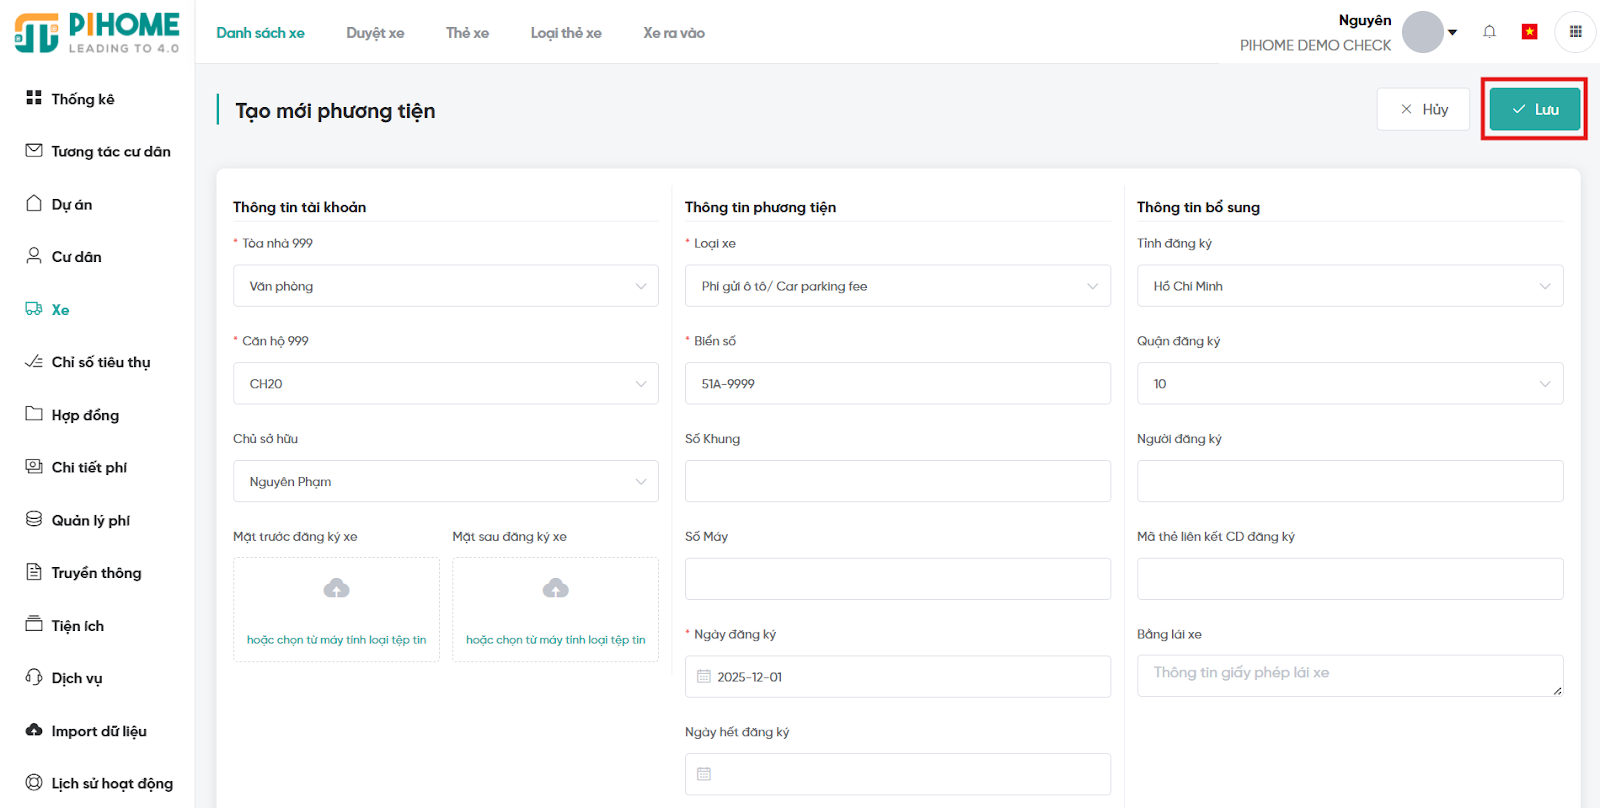Switch to the Thẻ xe tab
Viewport: 1600px width, 808px height.
(x=467, y=33)
